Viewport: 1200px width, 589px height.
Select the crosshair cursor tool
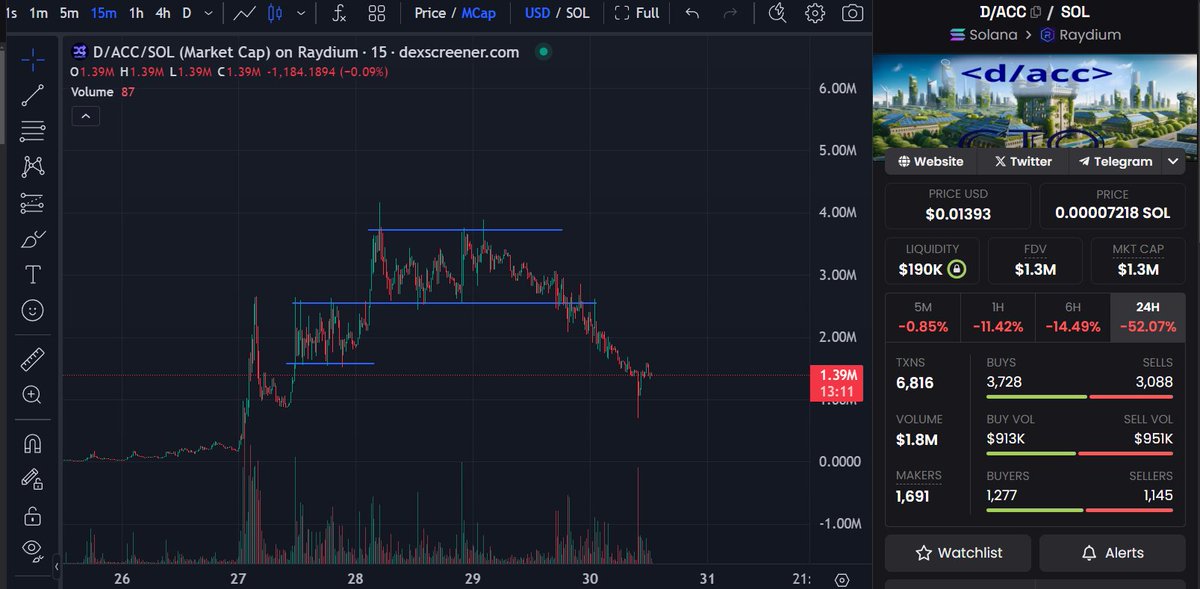pyautogui.click(x=32, y=59)
